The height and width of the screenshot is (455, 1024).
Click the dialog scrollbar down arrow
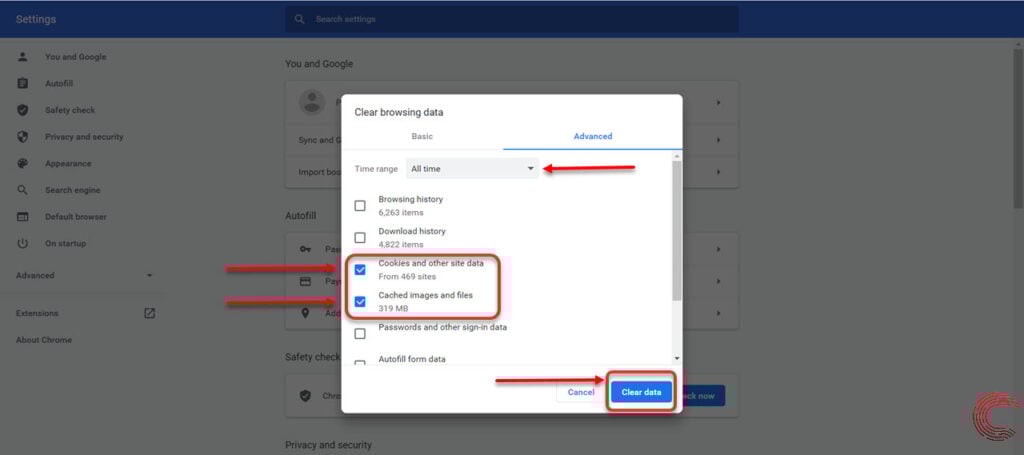coord(677,358)
